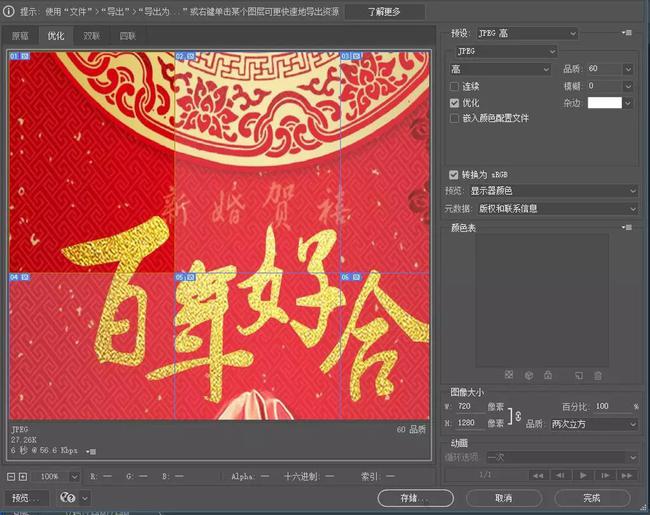The width and height of the screenshot is (650, 515).
Task: Jump to first animation frame
Action: [538, 475]
